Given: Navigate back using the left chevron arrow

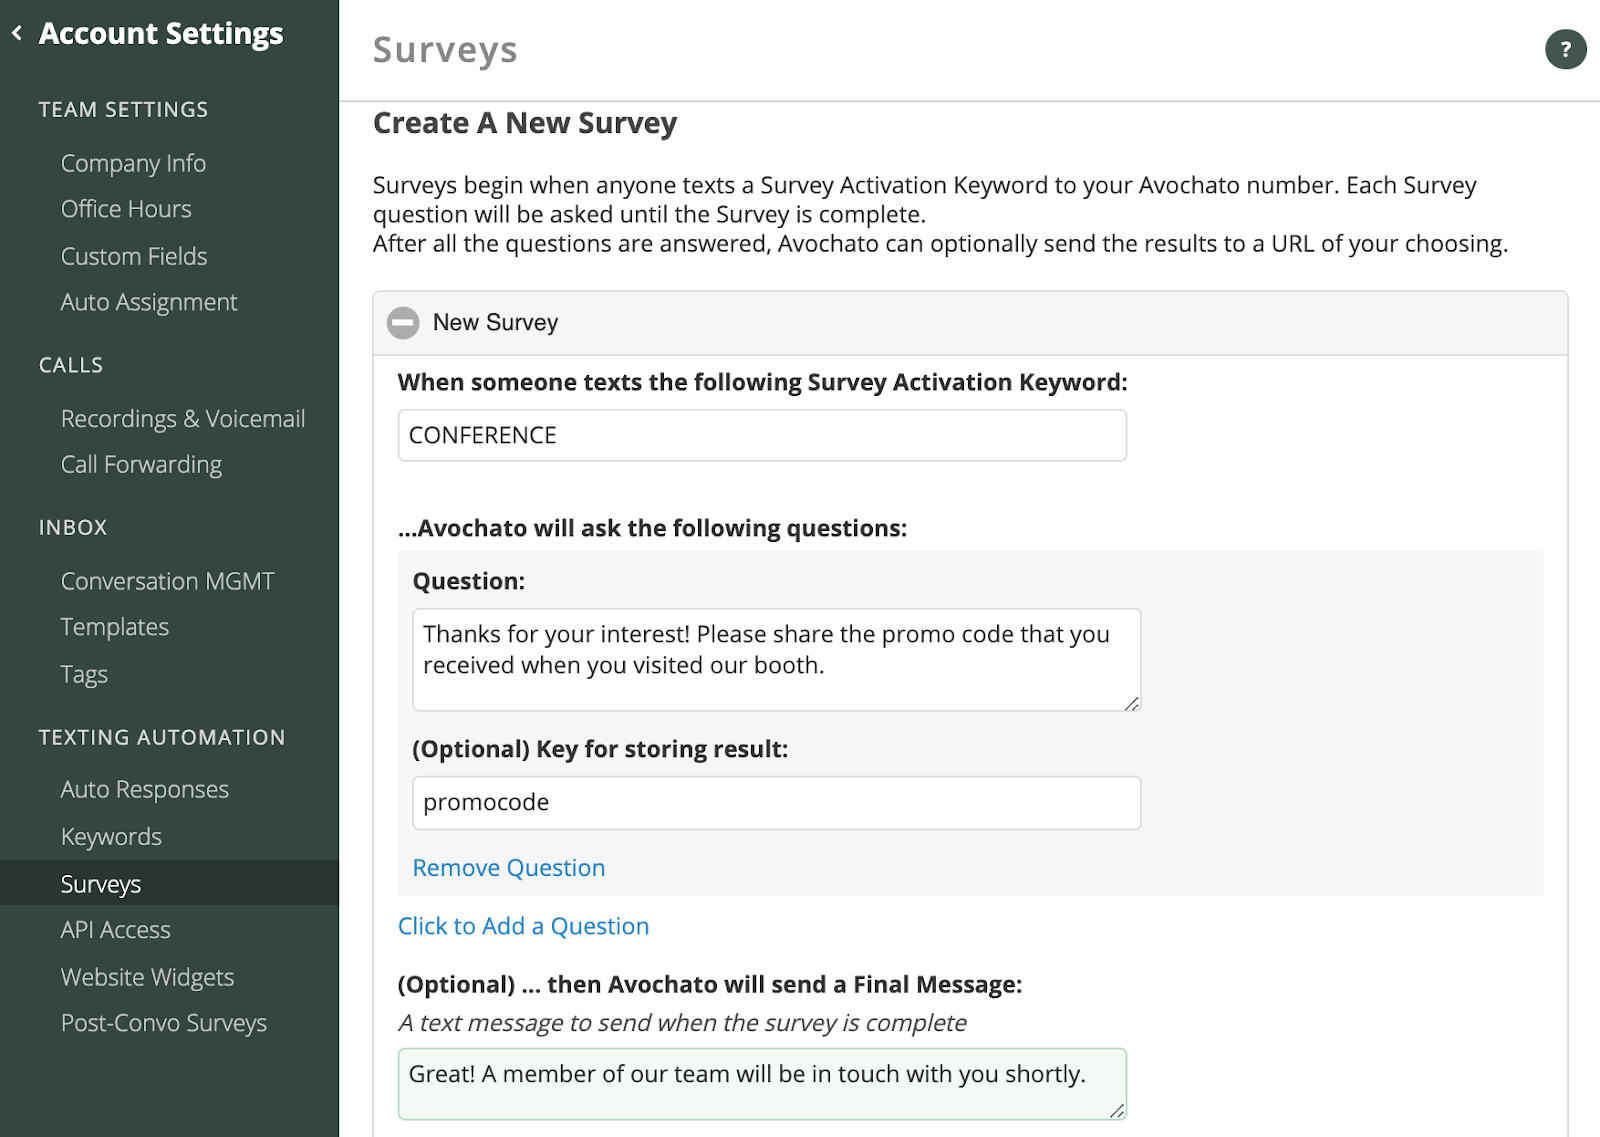Looking at the screenshot, I should (x=16, y=32).
